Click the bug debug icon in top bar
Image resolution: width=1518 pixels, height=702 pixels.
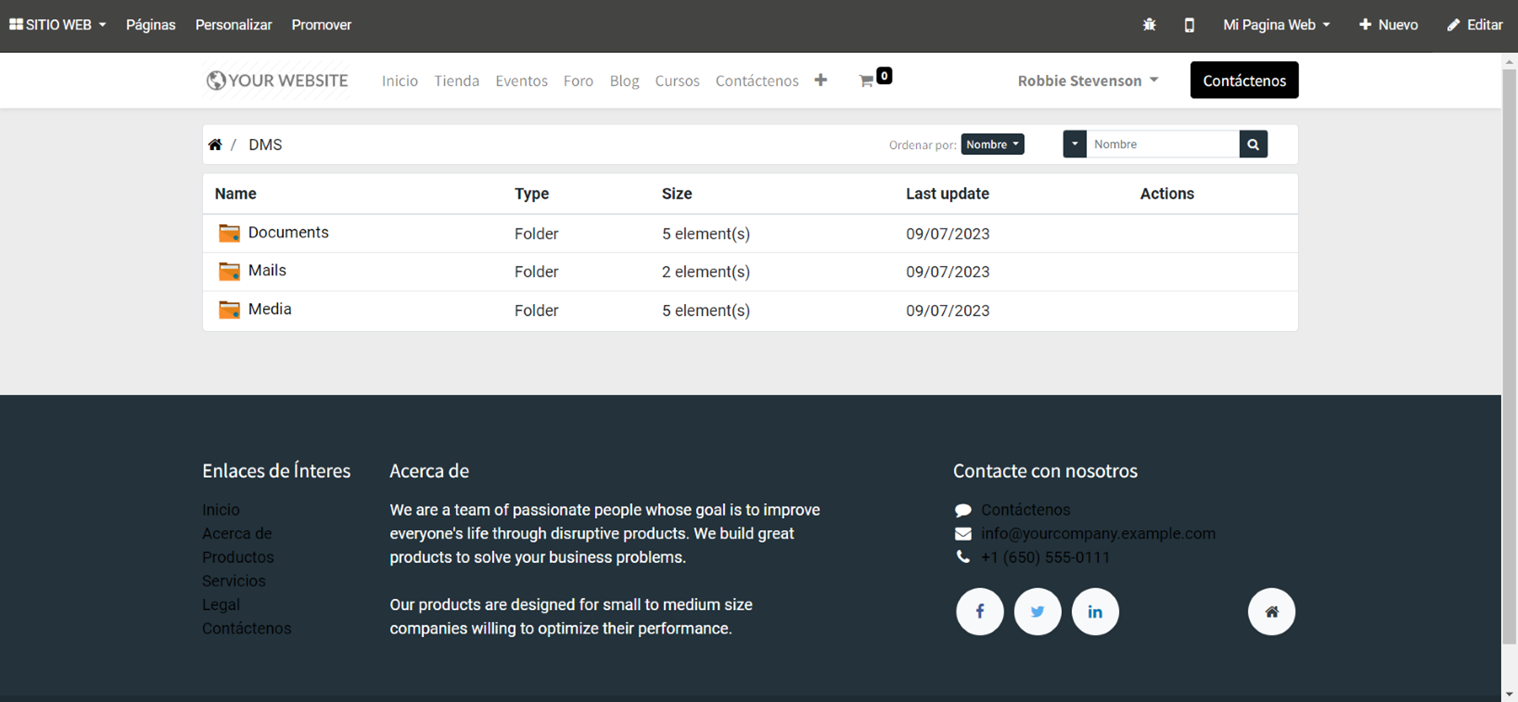[1149, 25]
